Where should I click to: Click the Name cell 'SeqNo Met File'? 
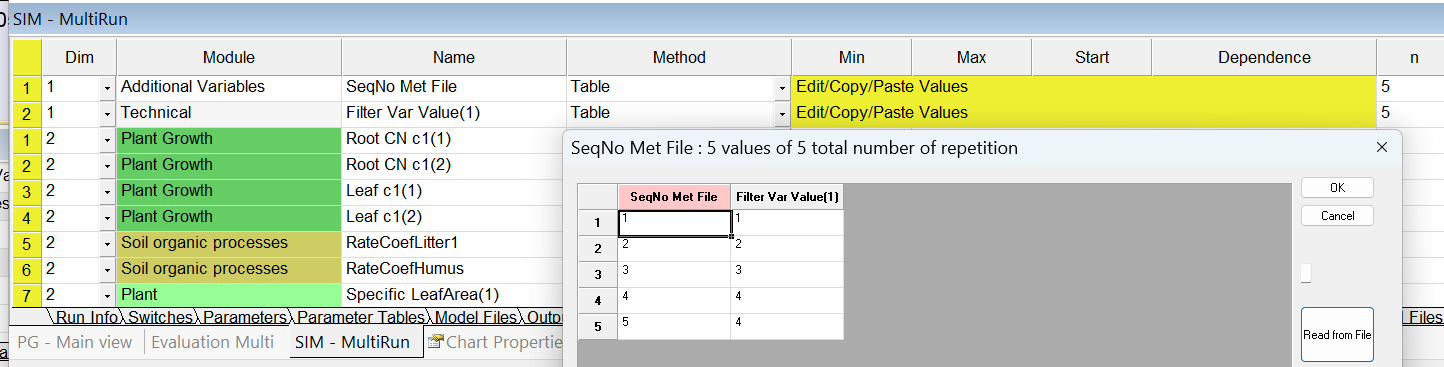pos(454,87)
